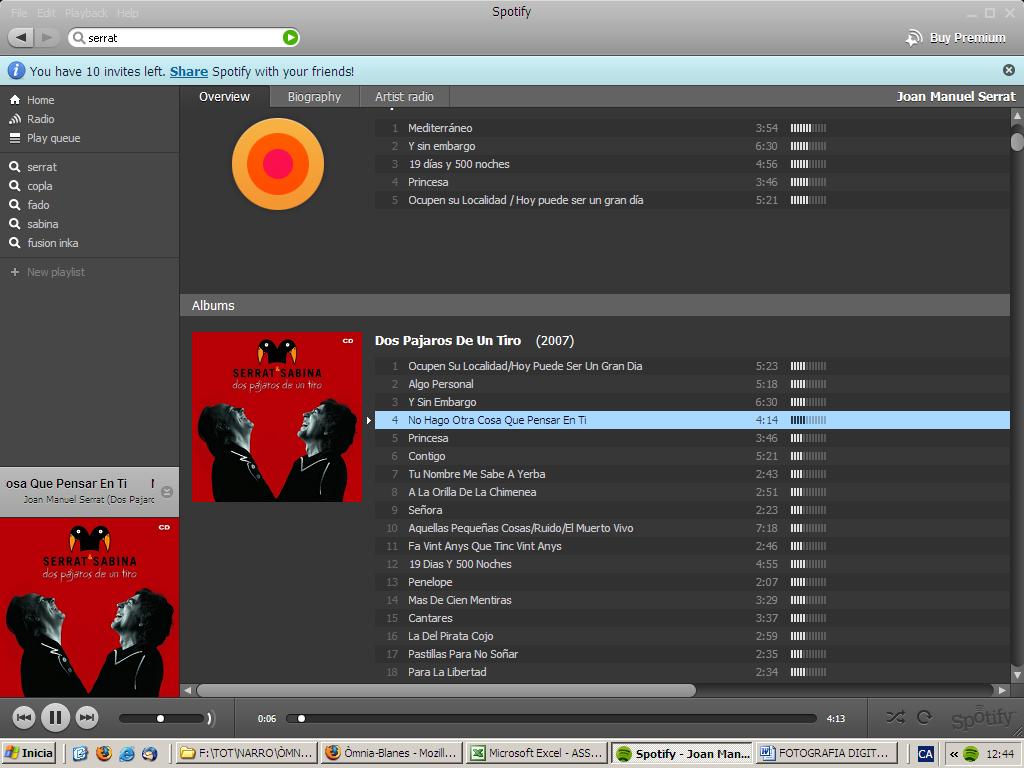Go forward with the right navigation arrow

point(46,37)
